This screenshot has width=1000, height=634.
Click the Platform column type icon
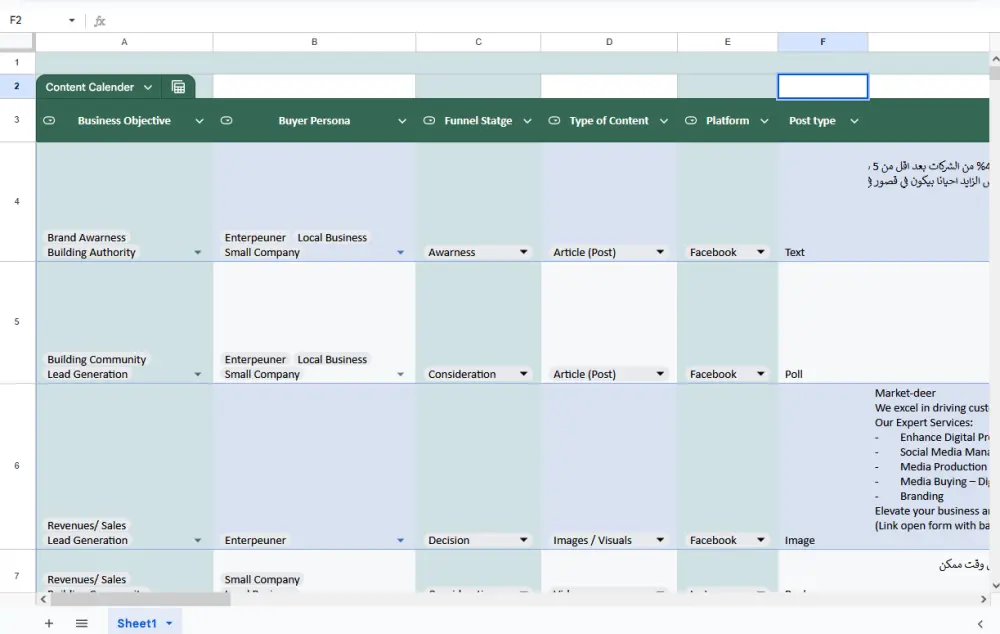pos(691,121)
